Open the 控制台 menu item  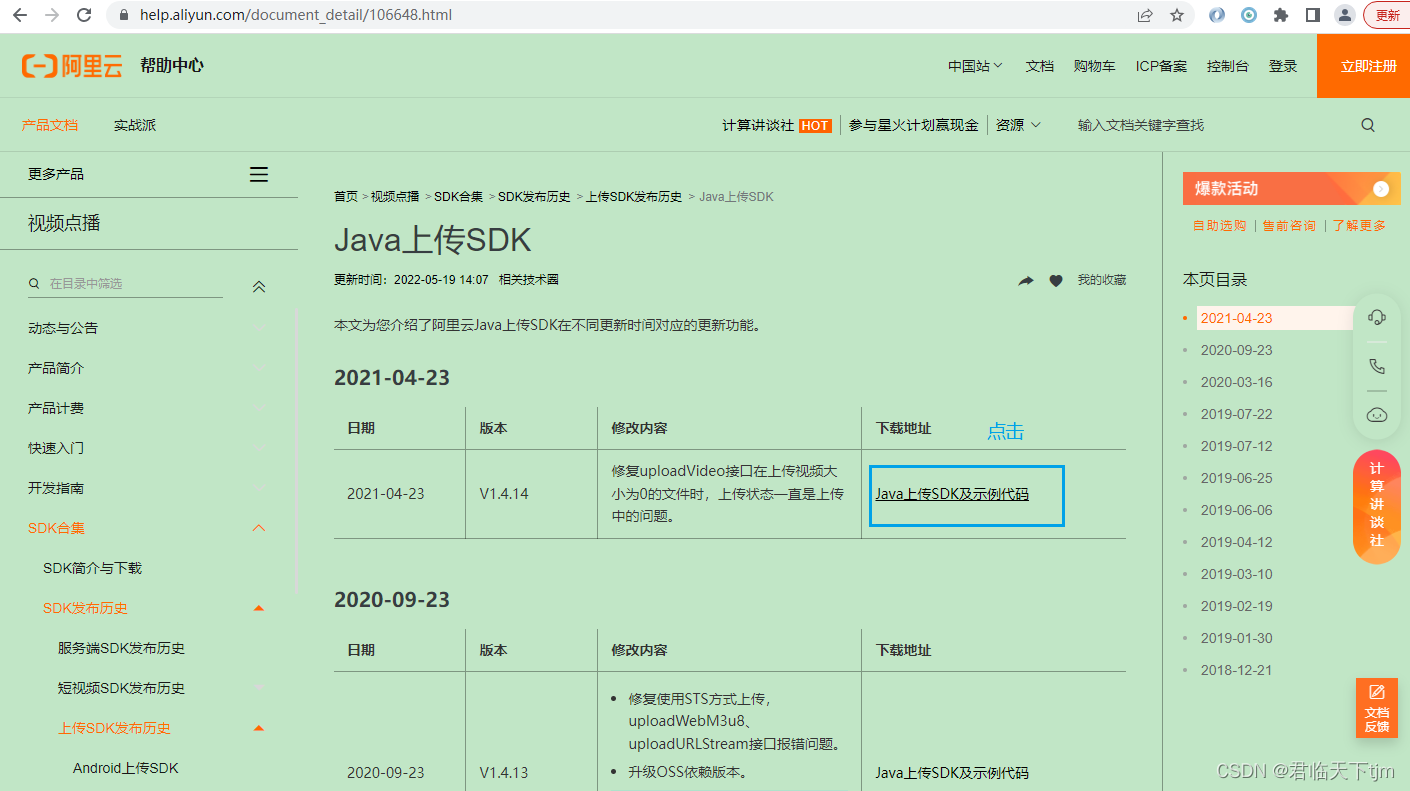pyautogui.click(x=1227, y=64)
